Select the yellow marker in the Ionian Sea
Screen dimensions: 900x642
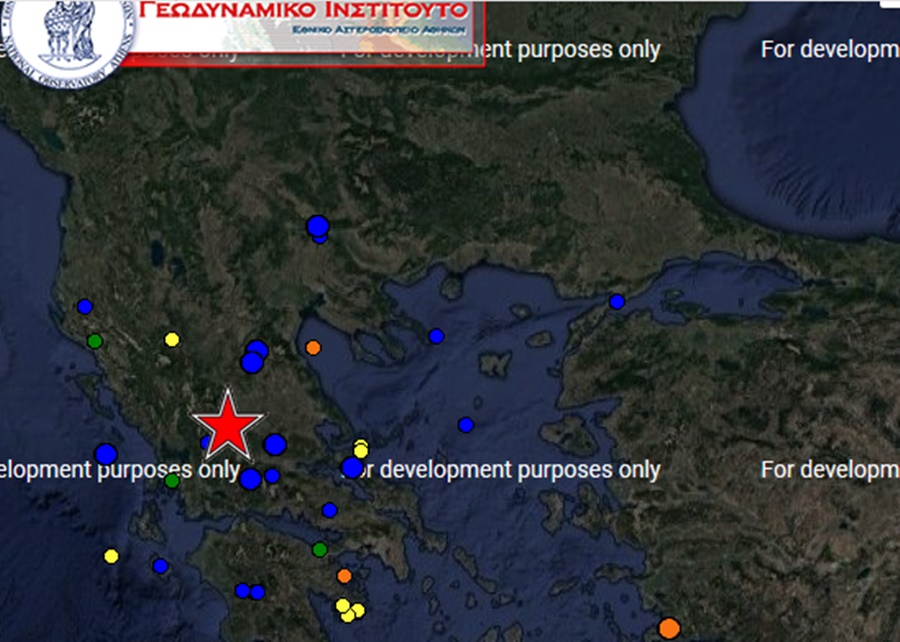click(x=111, y=556)
